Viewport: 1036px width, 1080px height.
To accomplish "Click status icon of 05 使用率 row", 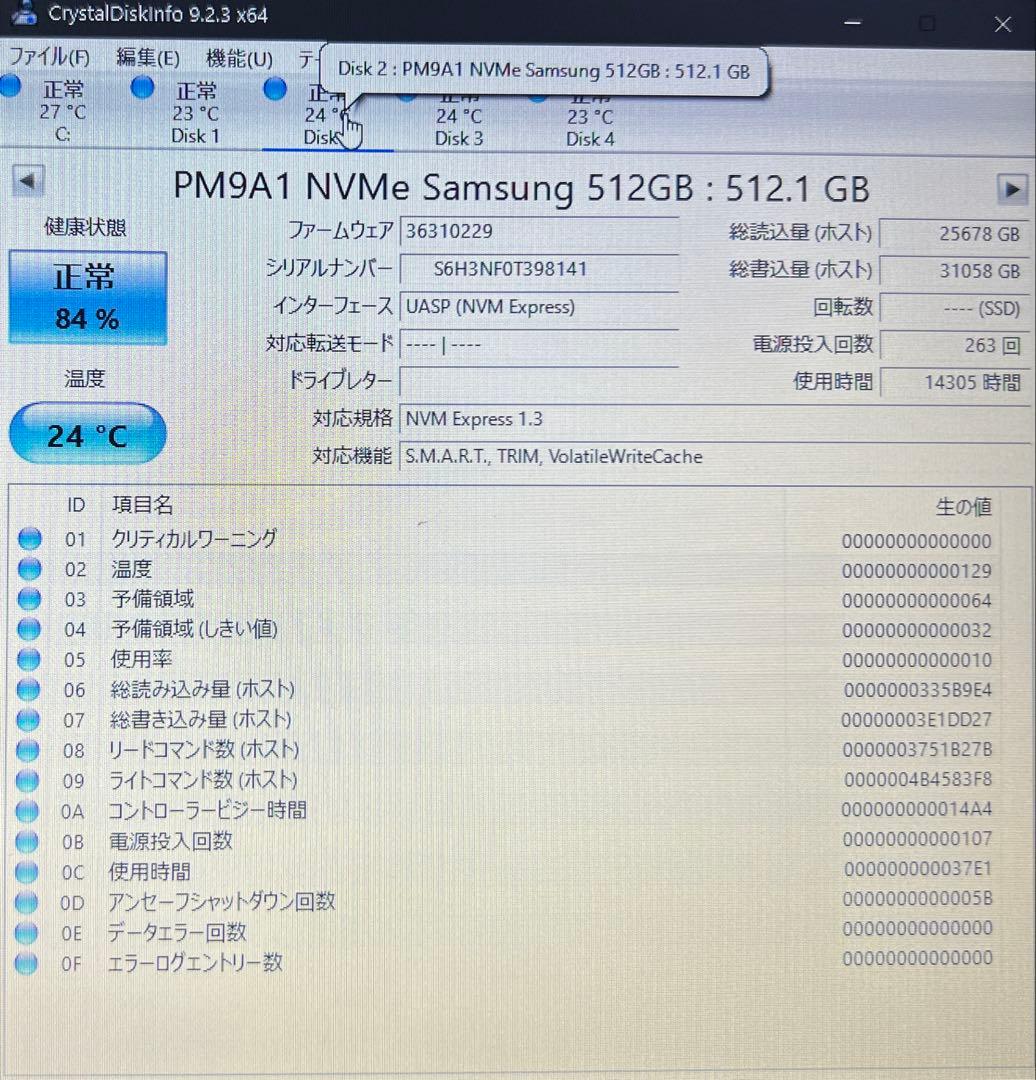I will point(29,659).
